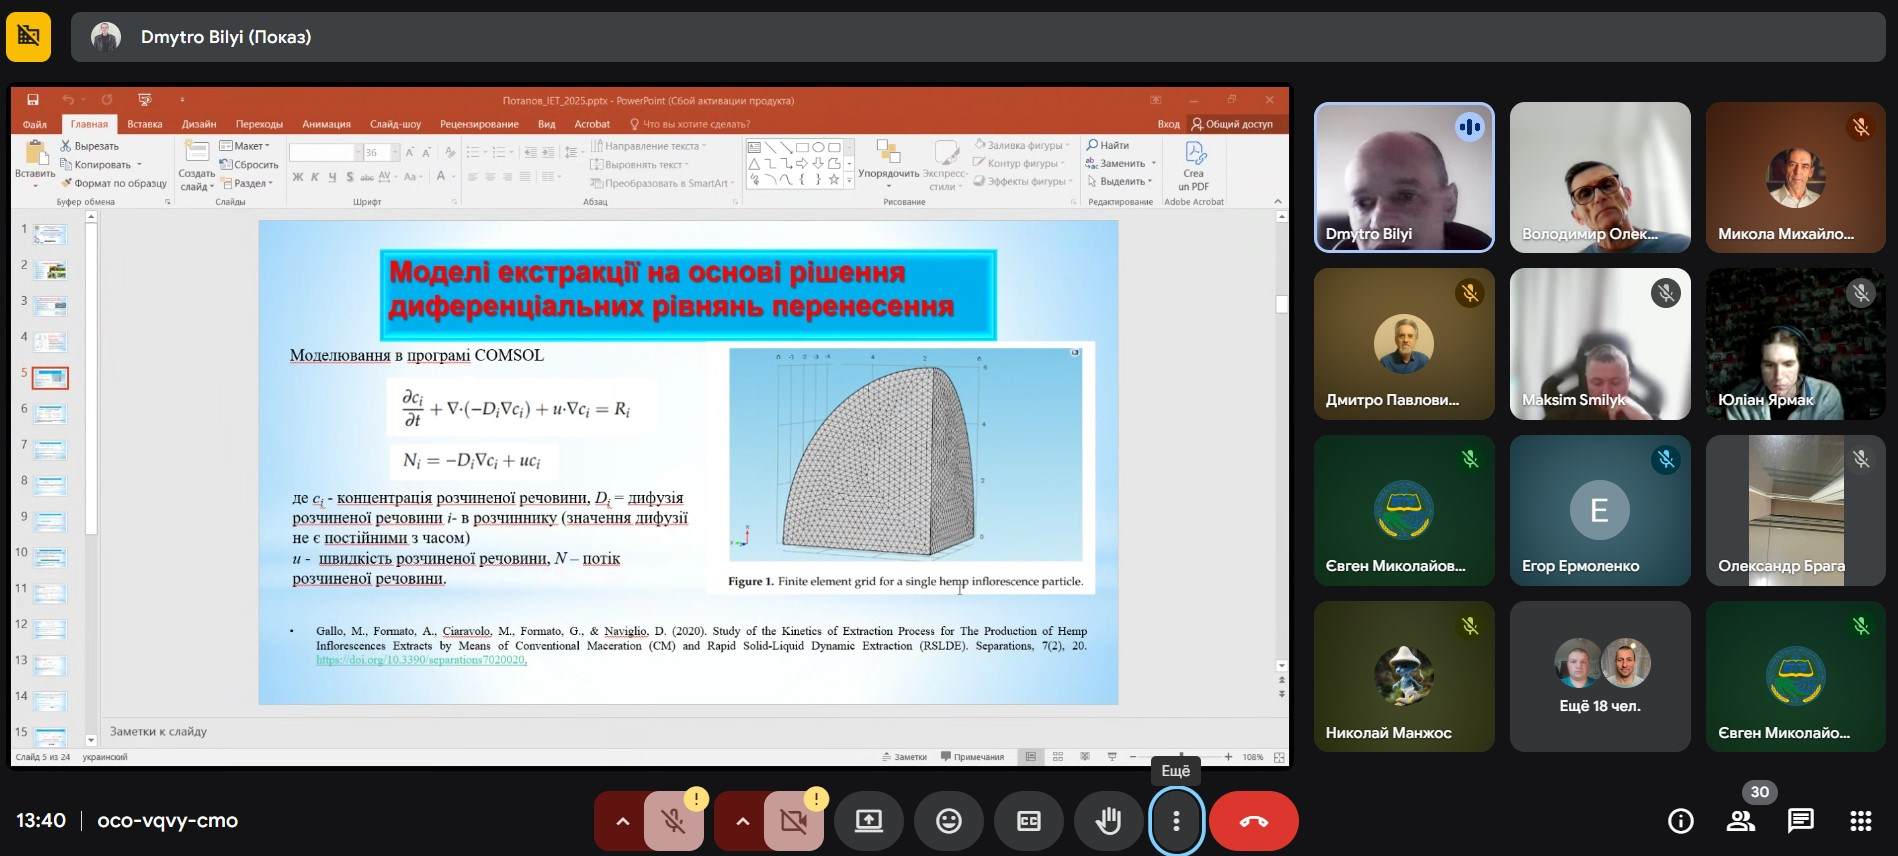This screenshot has width=1898, height=856.
Task: Click the PowerPoint zoom slider
Action: point(1181,757)
